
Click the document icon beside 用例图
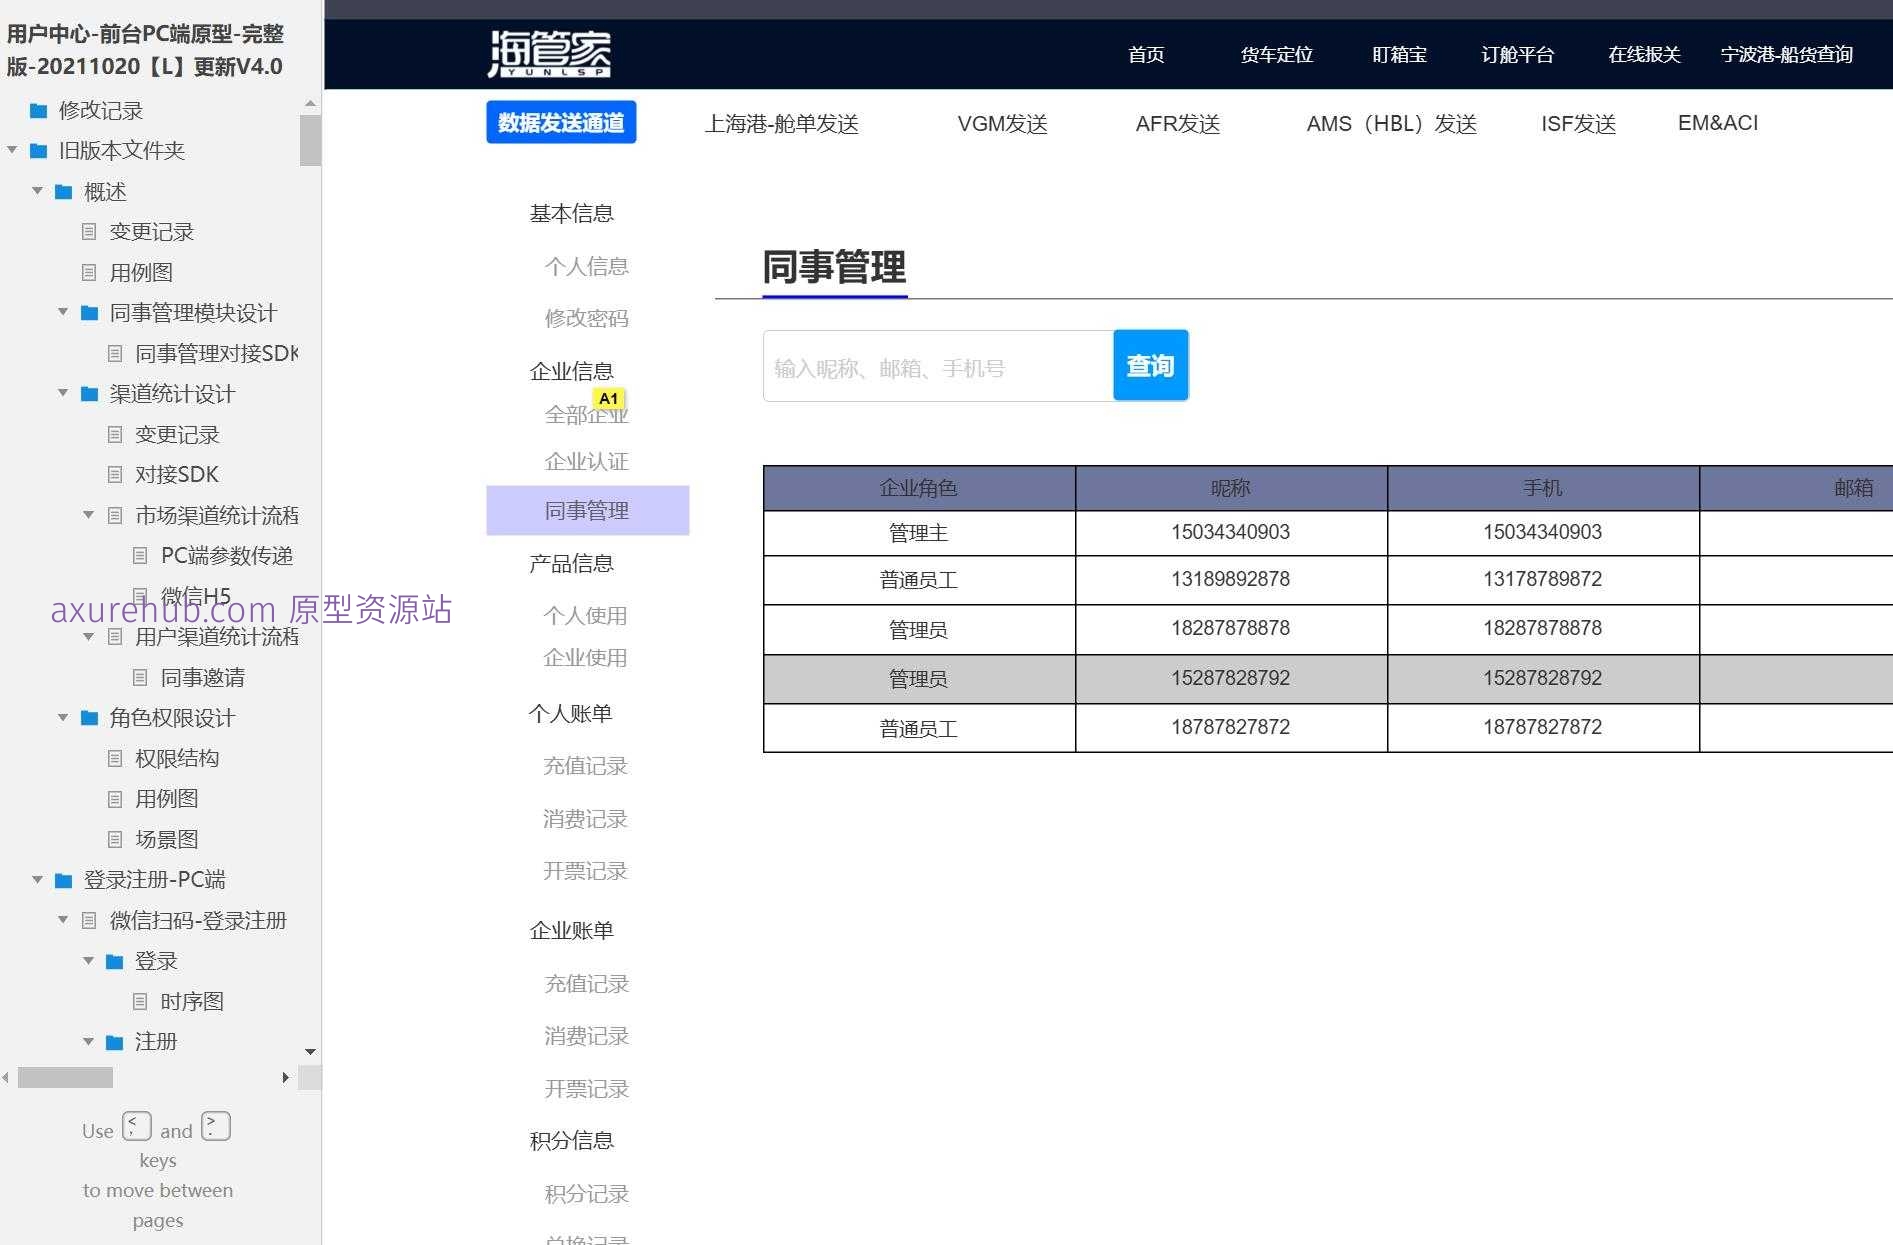[91, 272]
